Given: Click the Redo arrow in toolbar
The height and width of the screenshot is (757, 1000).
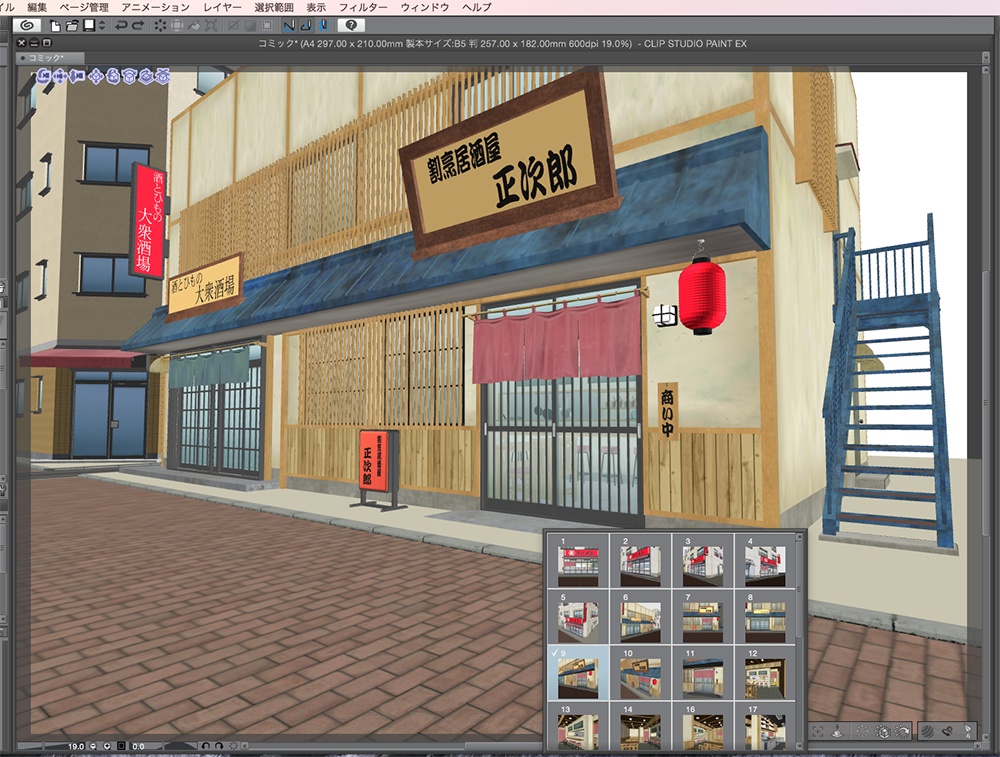Looking at the screenshot, I should 137,24.
